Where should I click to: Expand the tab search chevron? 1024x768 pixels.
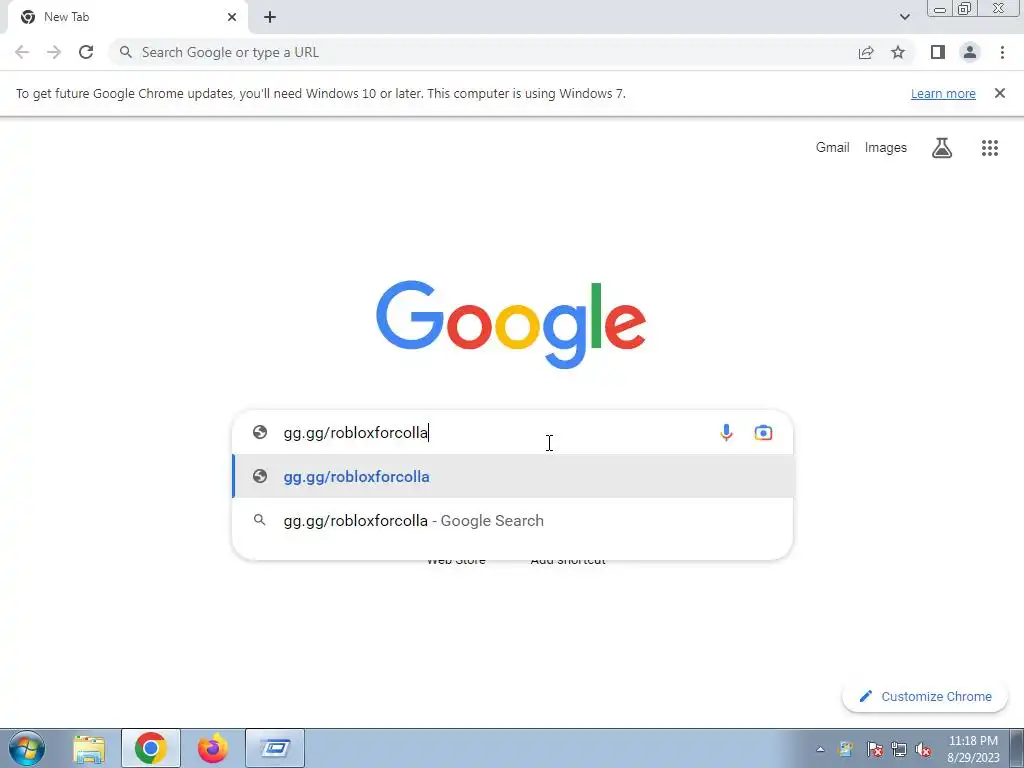click(x=904, y=17)
